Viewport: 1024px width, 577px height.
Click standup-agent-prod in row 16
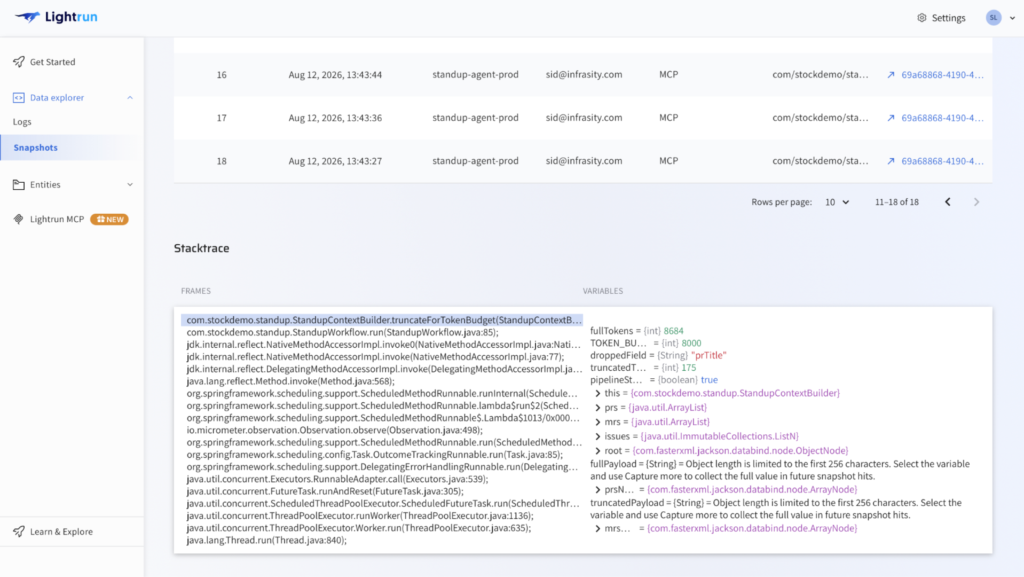pos(475,74)
